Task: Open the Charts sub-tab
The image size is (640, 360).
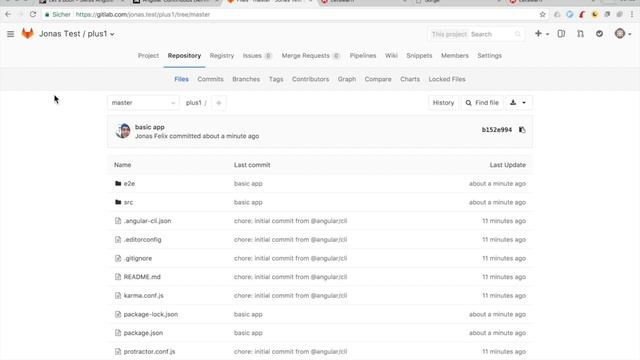Action: click(410, 79)
